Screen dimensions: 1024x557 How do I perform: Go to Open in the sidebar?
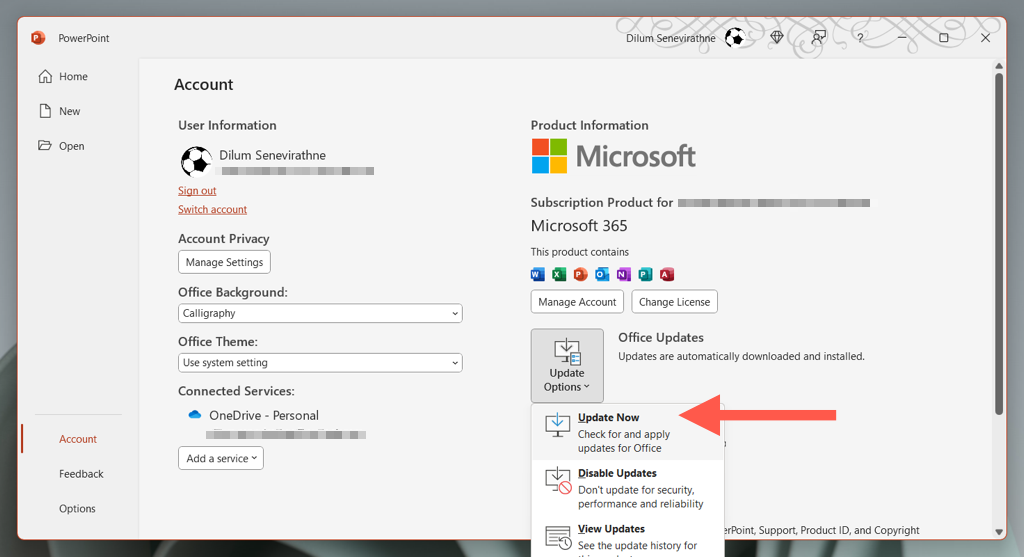[61, 146]
